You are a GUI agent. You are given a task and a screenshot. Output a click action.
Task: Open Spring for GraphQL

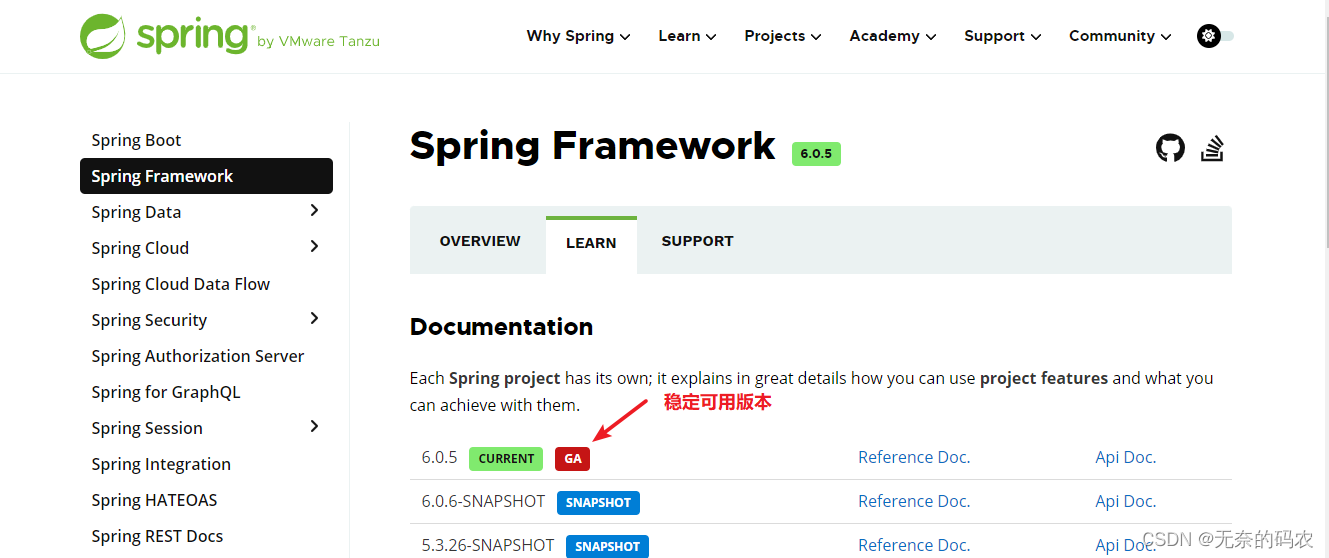pos(166,392)
